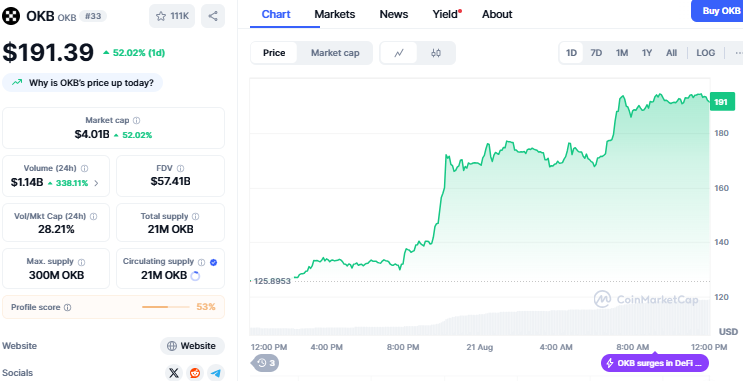Expand the Volume (24h) chevron arrow
This screenshot has height=381, width=743.
pyautogui.click(x=96, y=183)
